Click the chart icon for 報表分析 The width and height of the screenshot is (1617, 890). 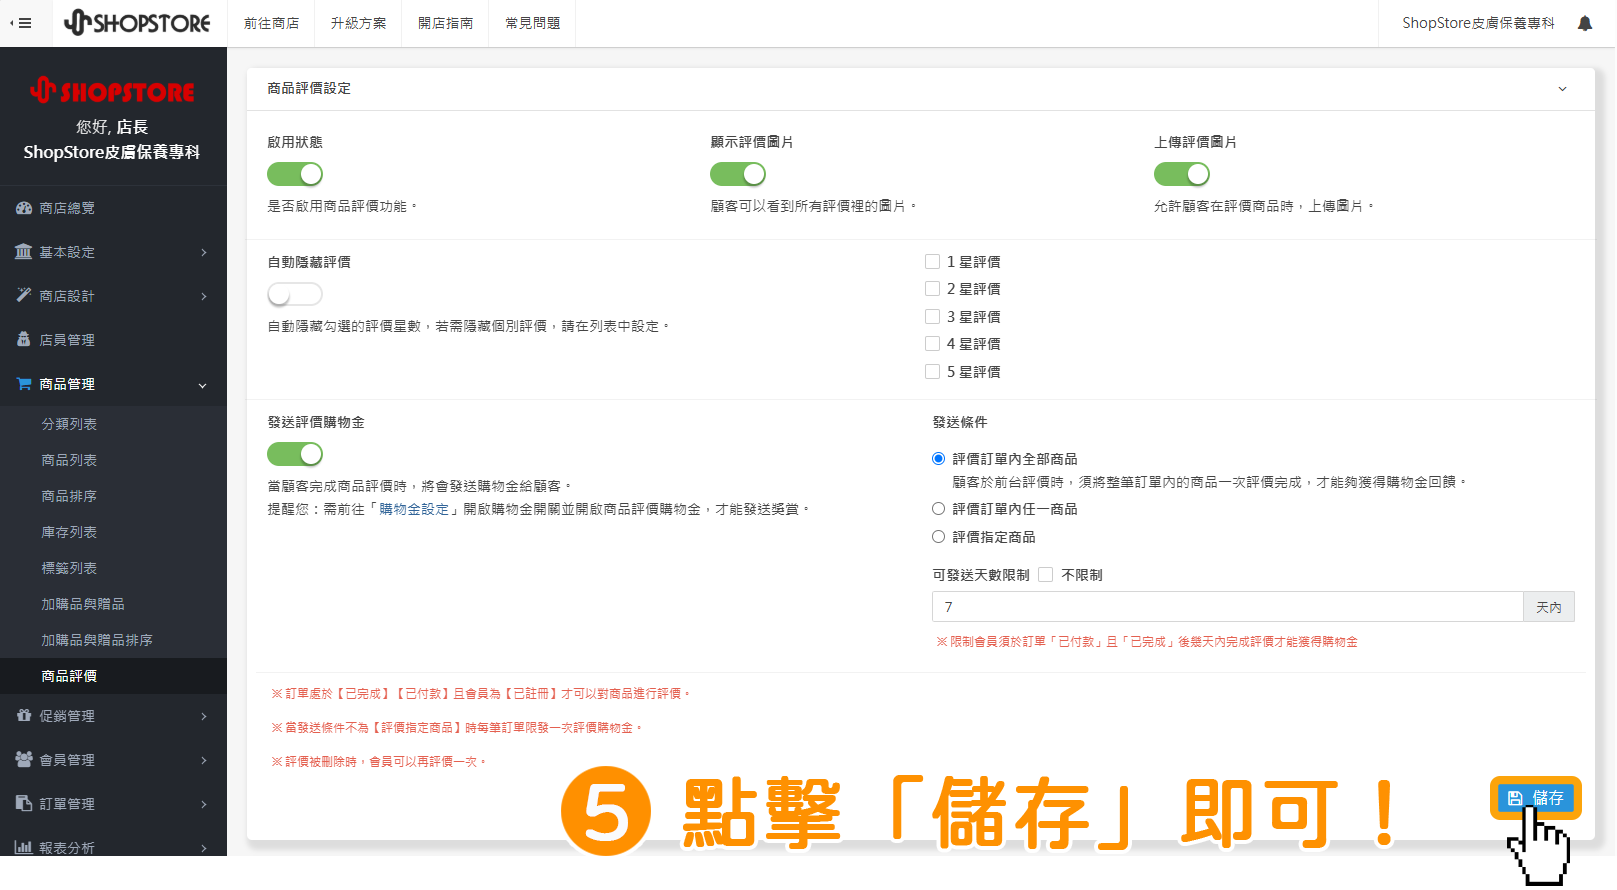coord(24,848)
